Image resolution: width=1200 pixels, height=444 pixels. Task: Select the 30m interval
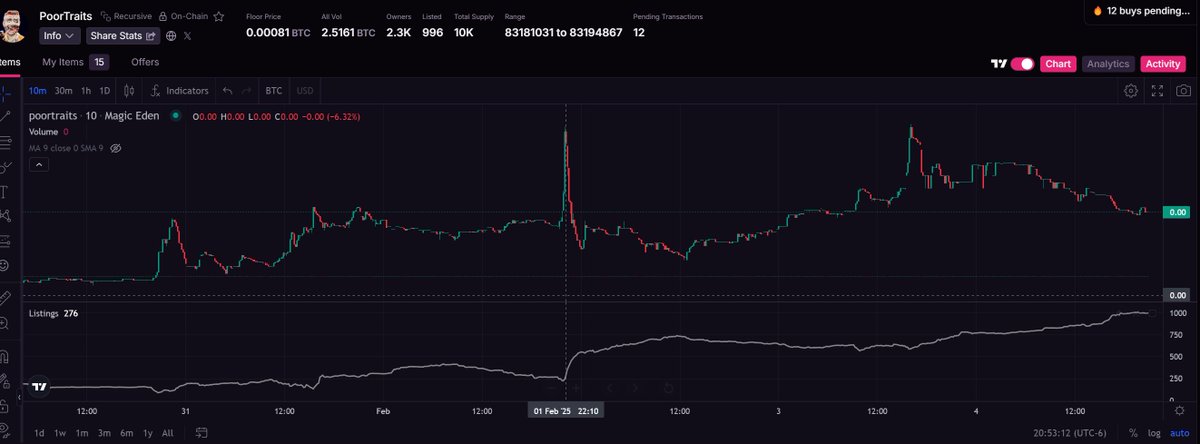[63, 90]
